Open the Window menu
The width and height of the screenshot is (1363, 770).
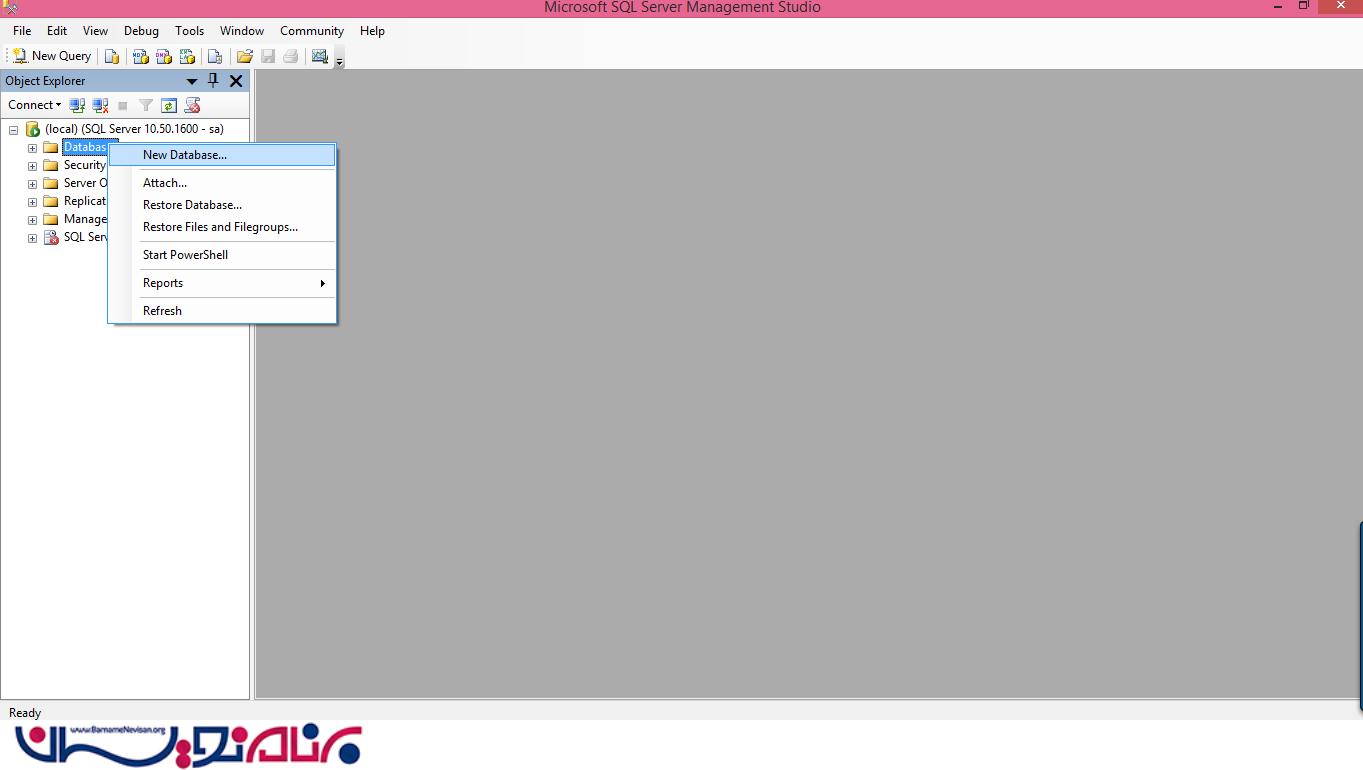pyautogui.click(x=242, y=31)
